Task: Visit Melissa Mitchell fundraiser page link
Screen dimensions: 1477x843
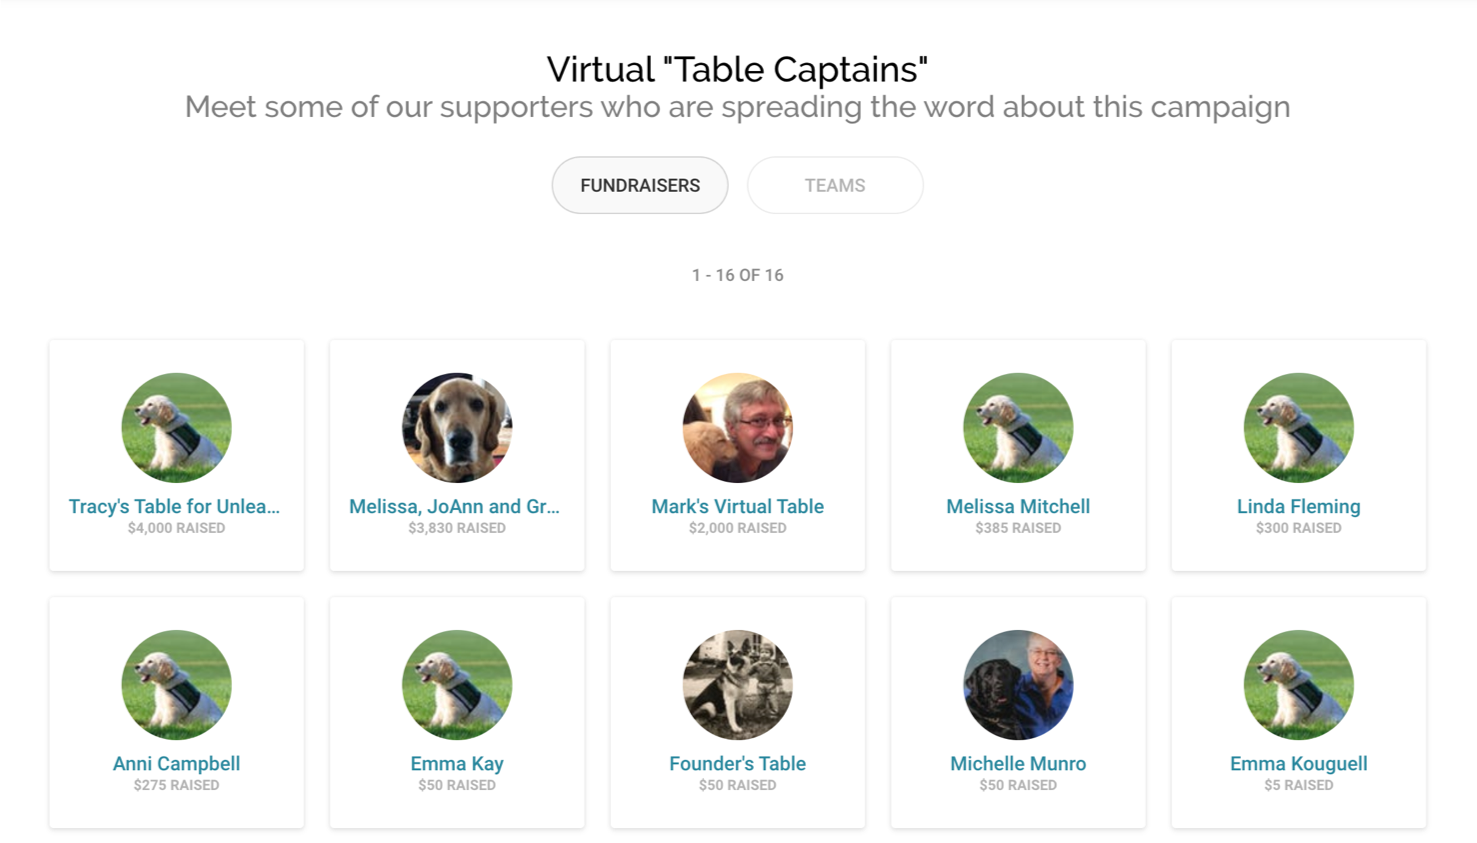Action: tap(1018, 507)
